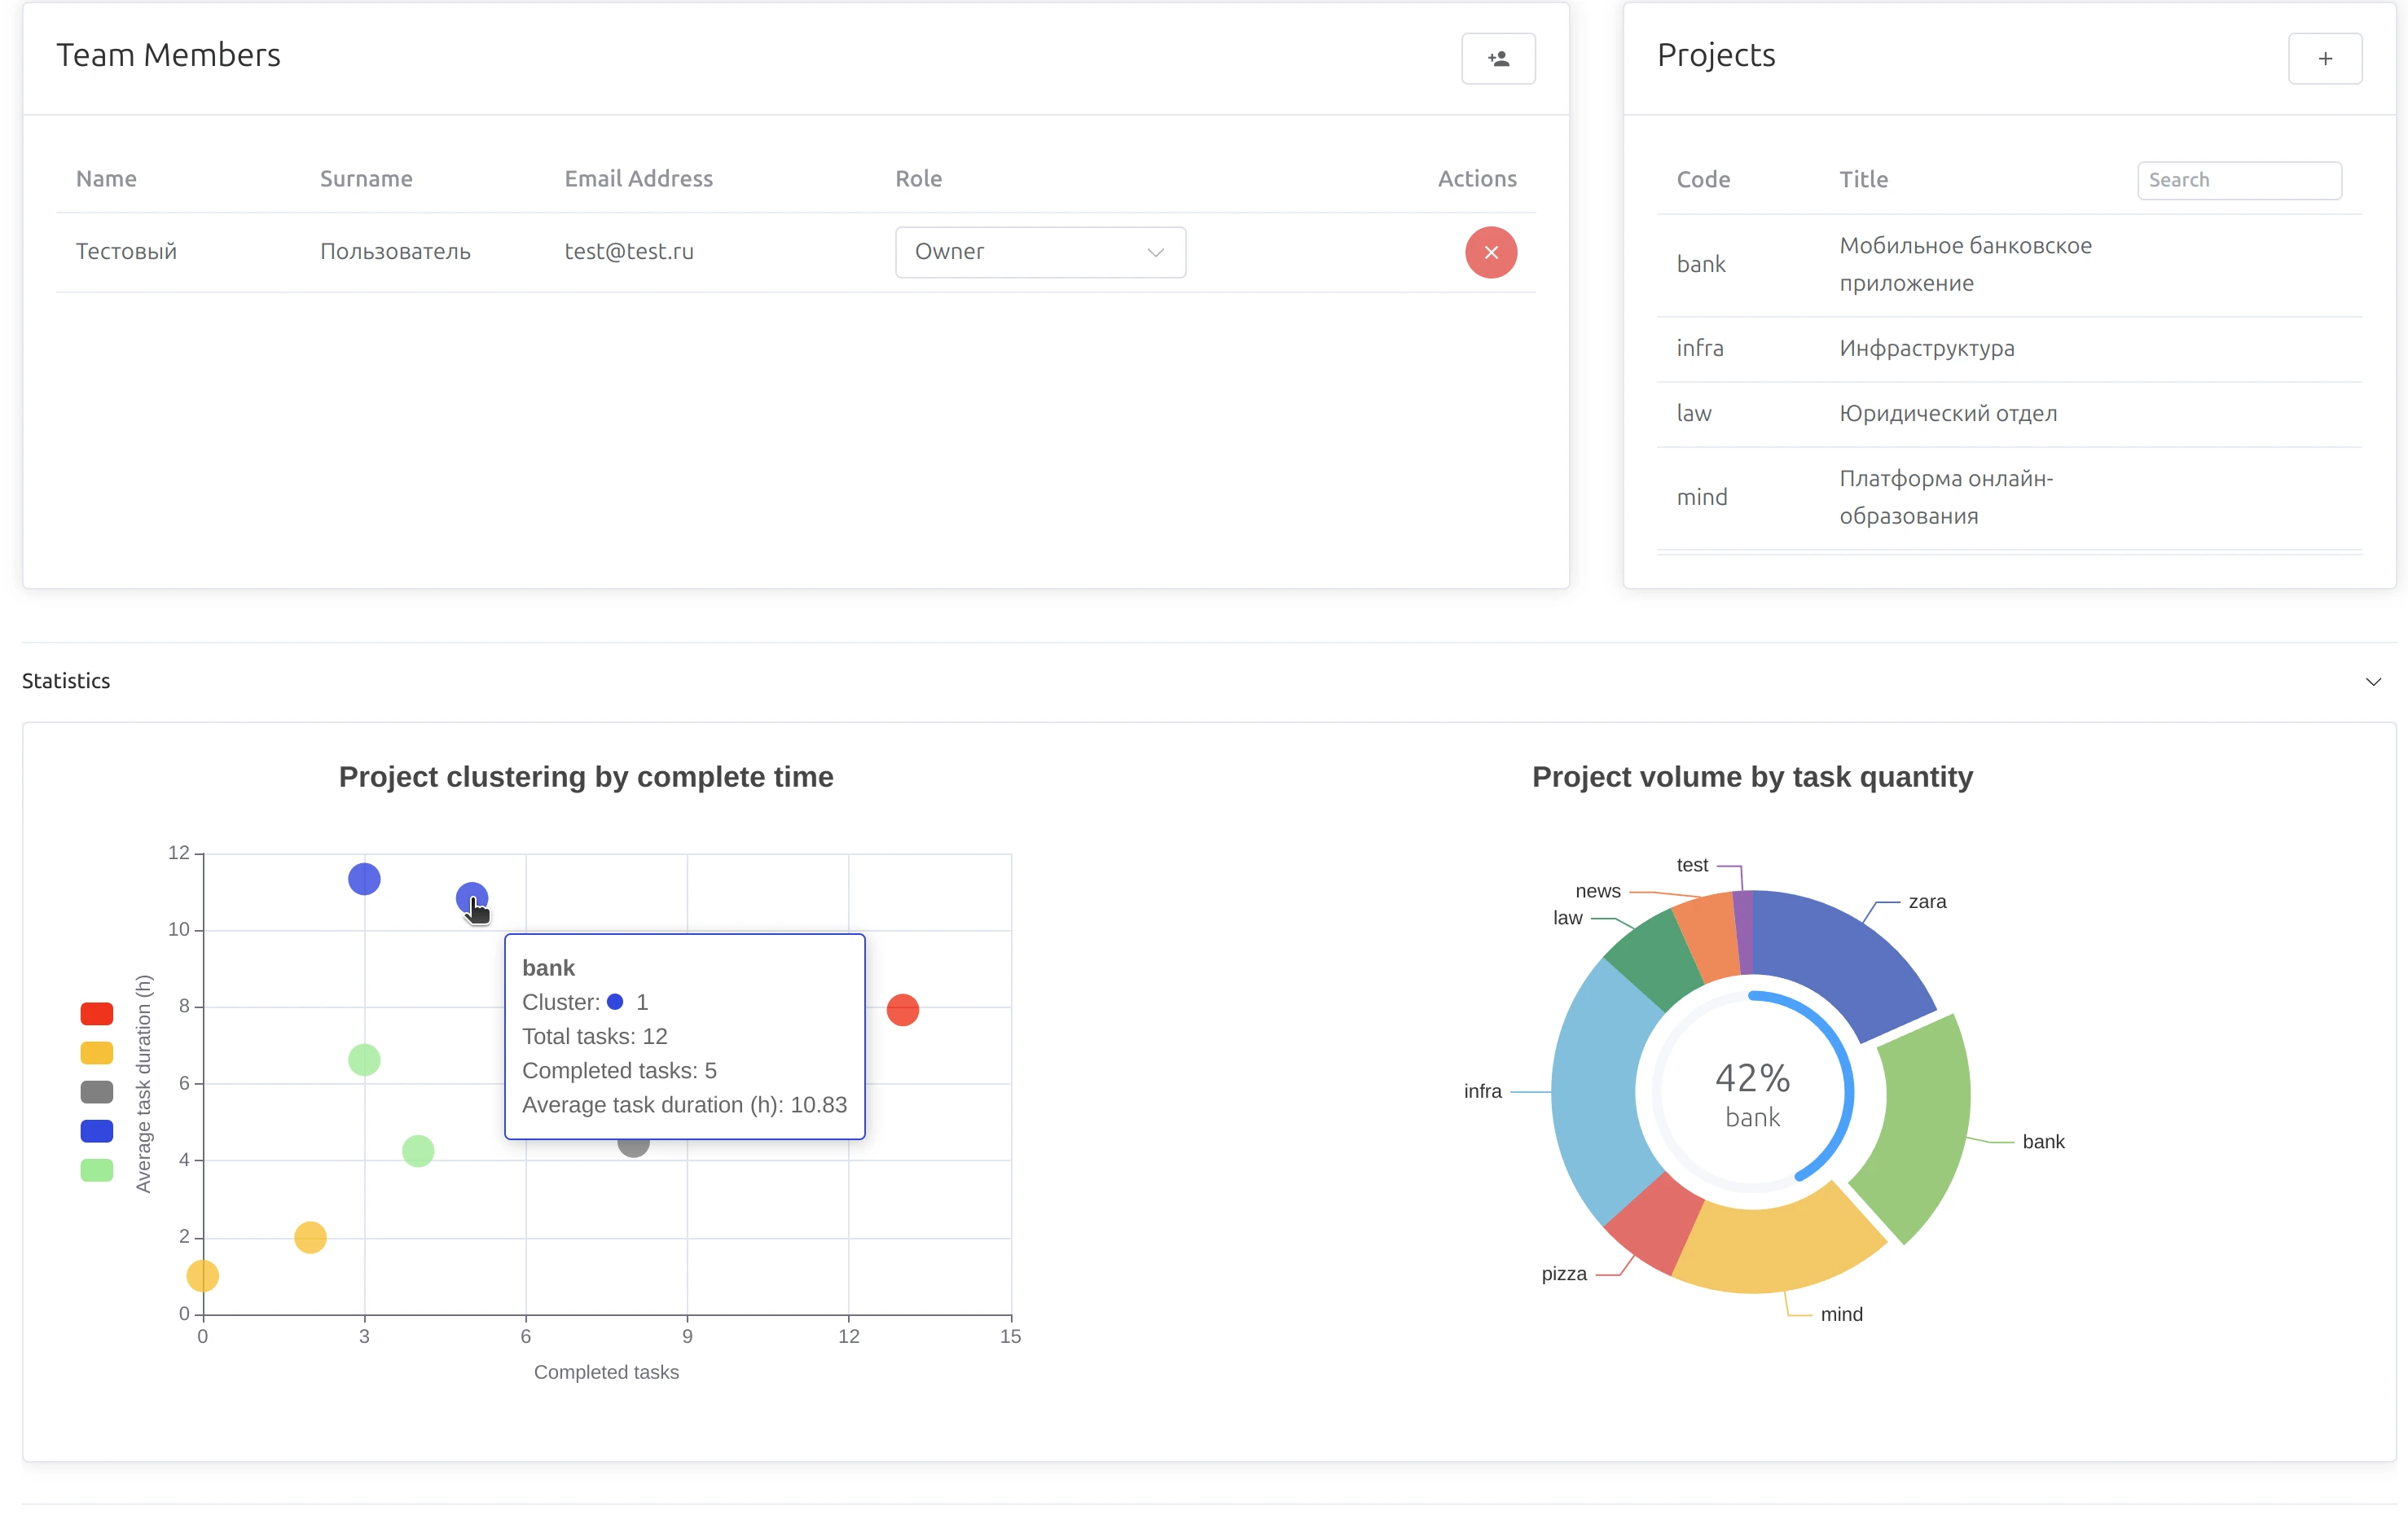The width and height of the screenshot is (2408, 1518).
Task: Toggle the blue cluster legend swatch
Action: [97, 1131]
